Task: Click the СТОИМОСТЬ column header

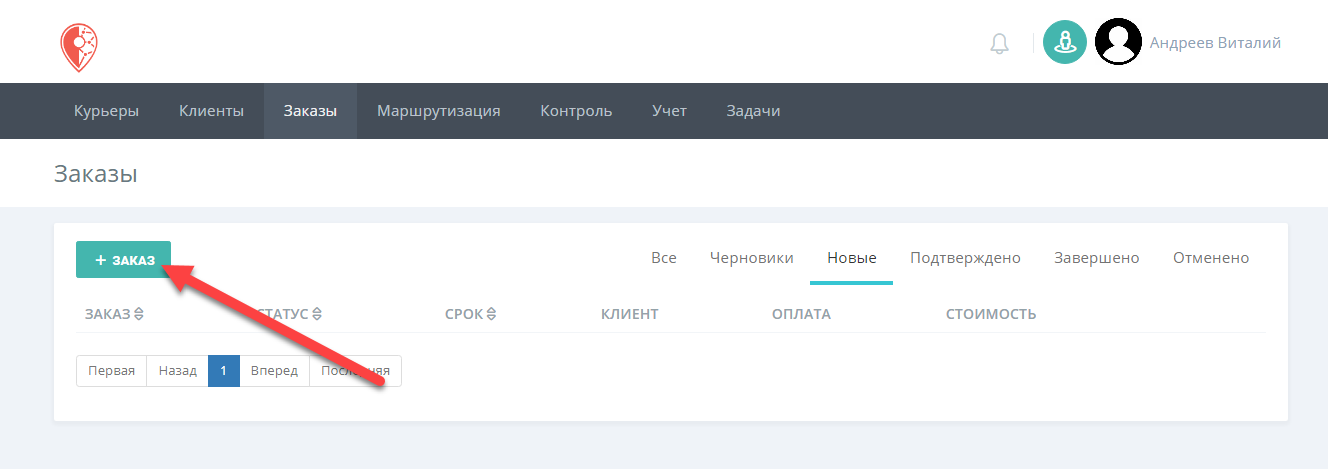Action: [991, 314]
